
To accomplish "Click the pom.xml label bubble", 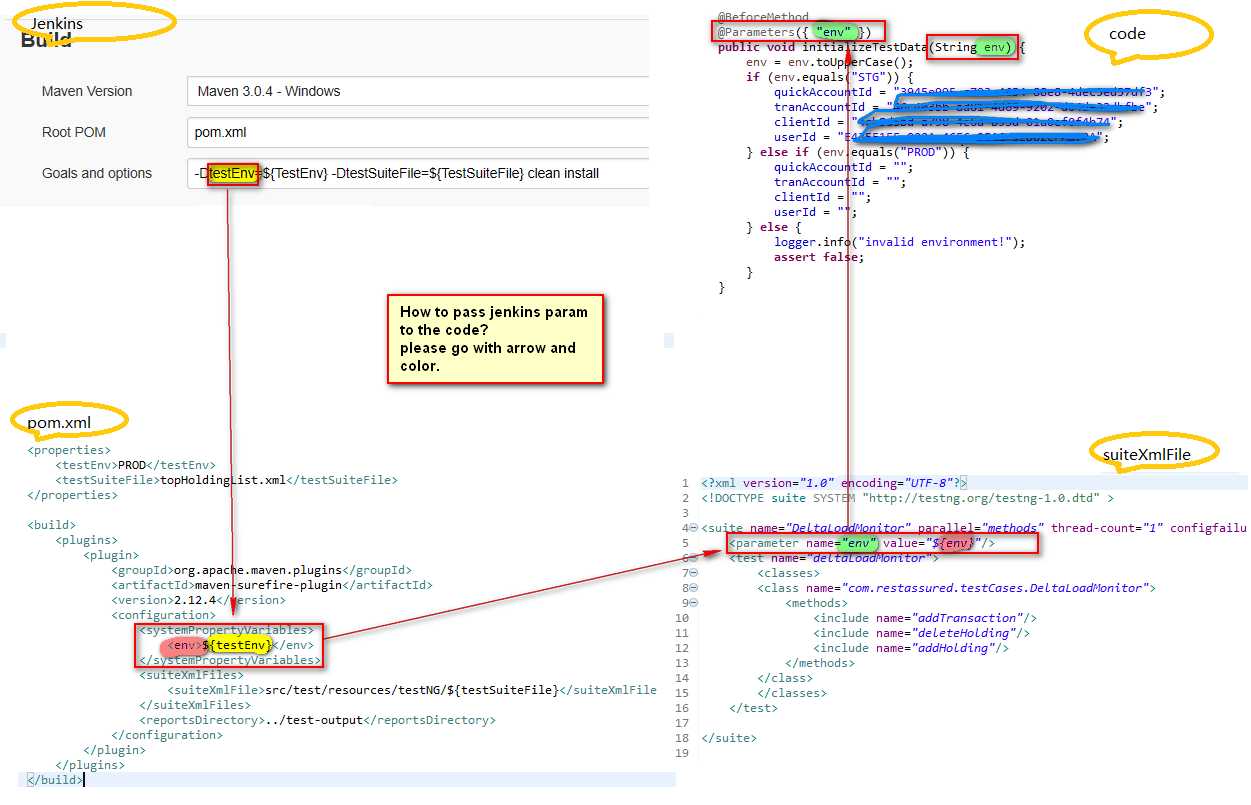I will (x=69, y=422).
